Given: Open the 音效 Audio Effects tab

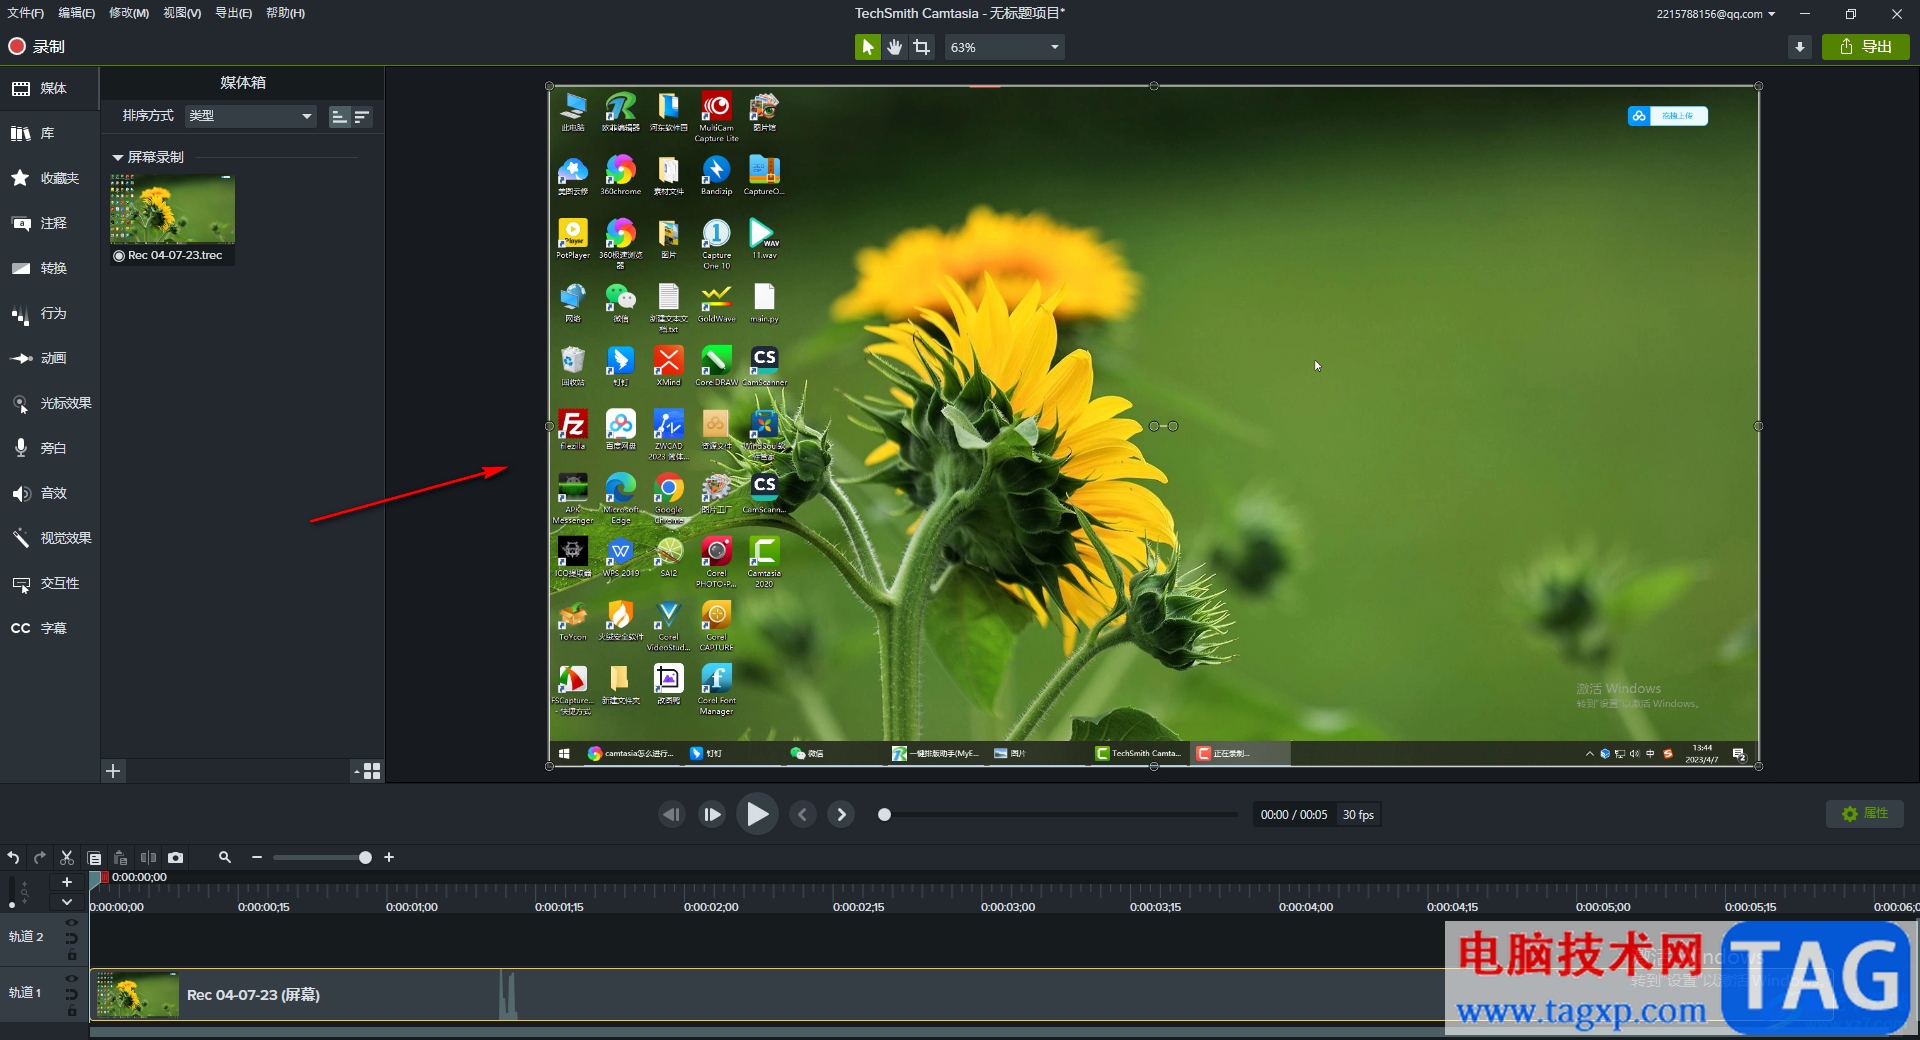Looking at the screenshot, I should point(49,493).
